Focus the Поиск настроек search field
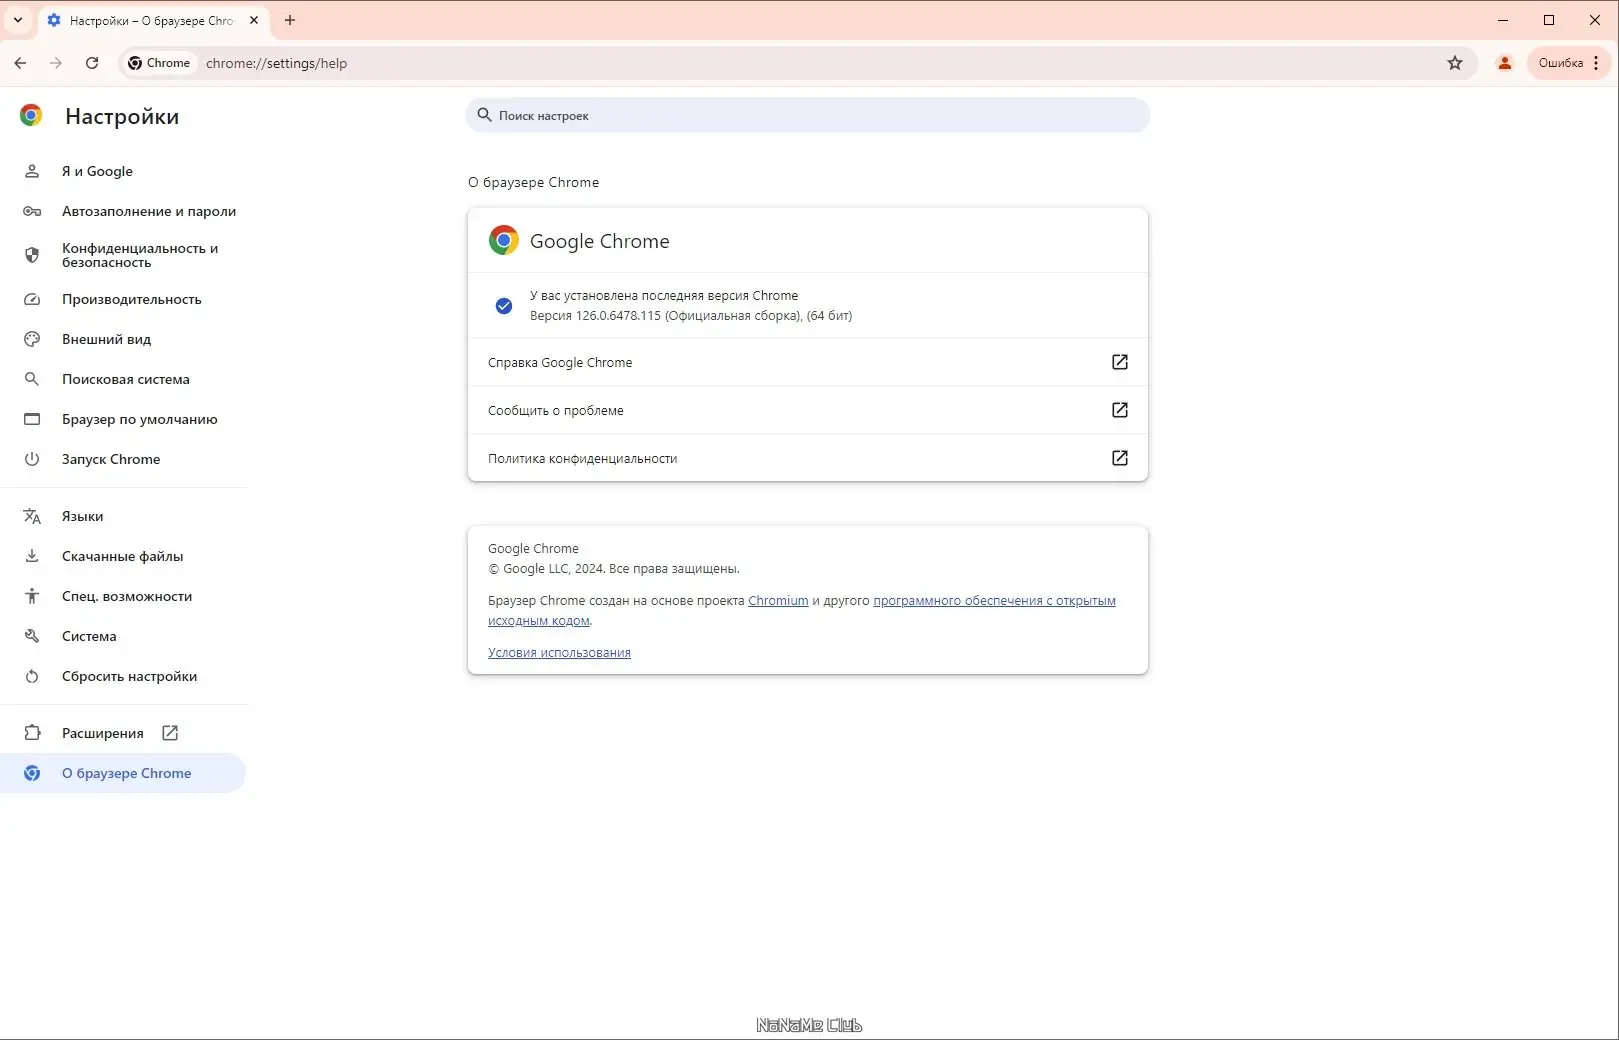This screenshot has height=1040, width=1619. pyautogui.click(x=808, y=115)
